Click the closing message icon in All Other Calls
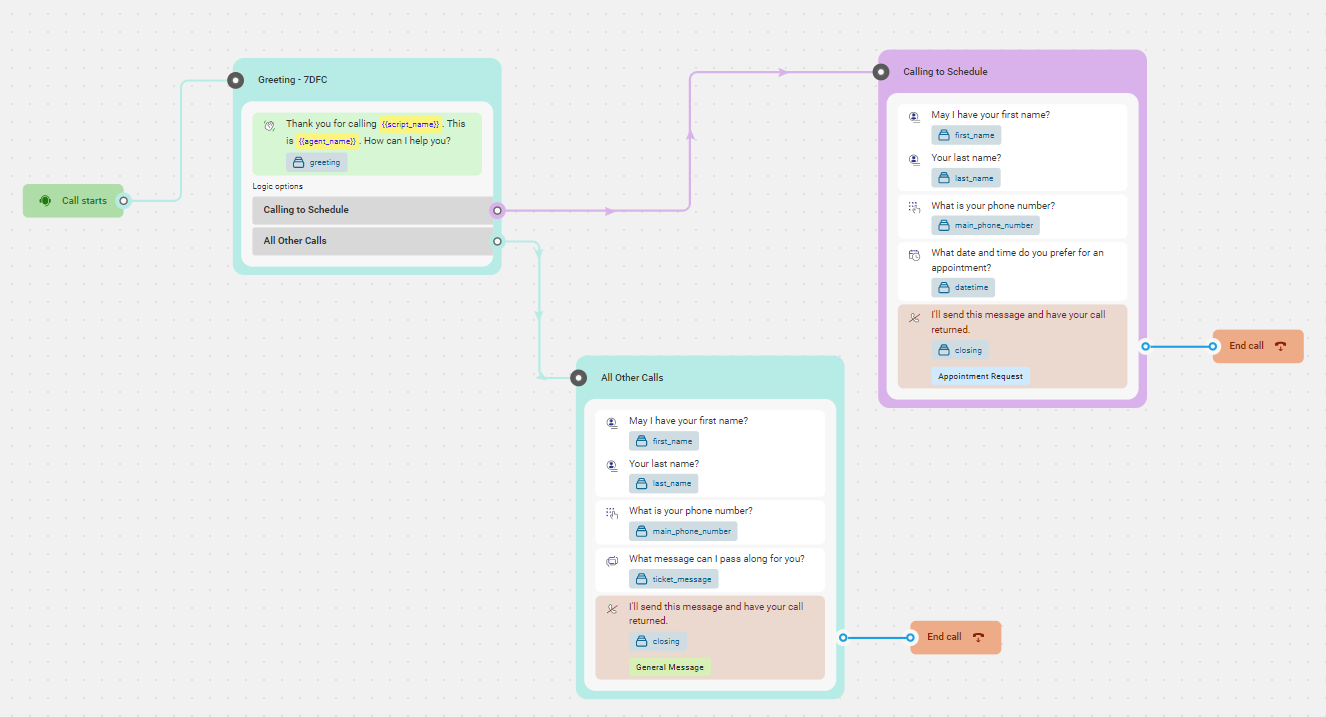This screenshot has width=1326, height=717. click(612, 609)
